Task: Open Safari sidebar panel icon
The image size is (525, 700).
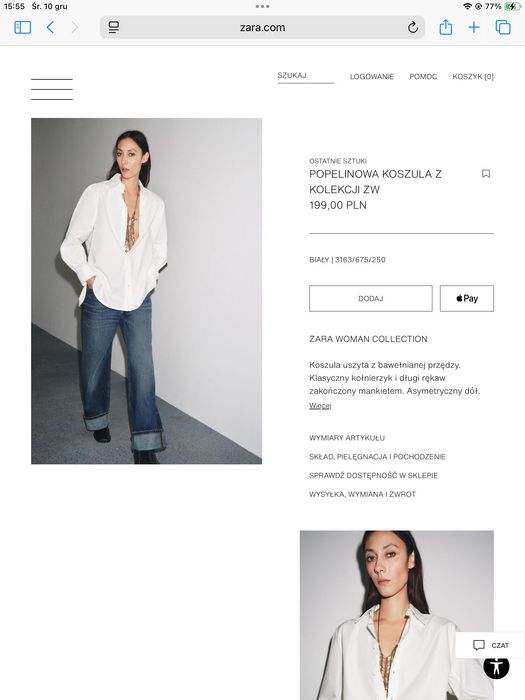Action: [x=22, y=28]
